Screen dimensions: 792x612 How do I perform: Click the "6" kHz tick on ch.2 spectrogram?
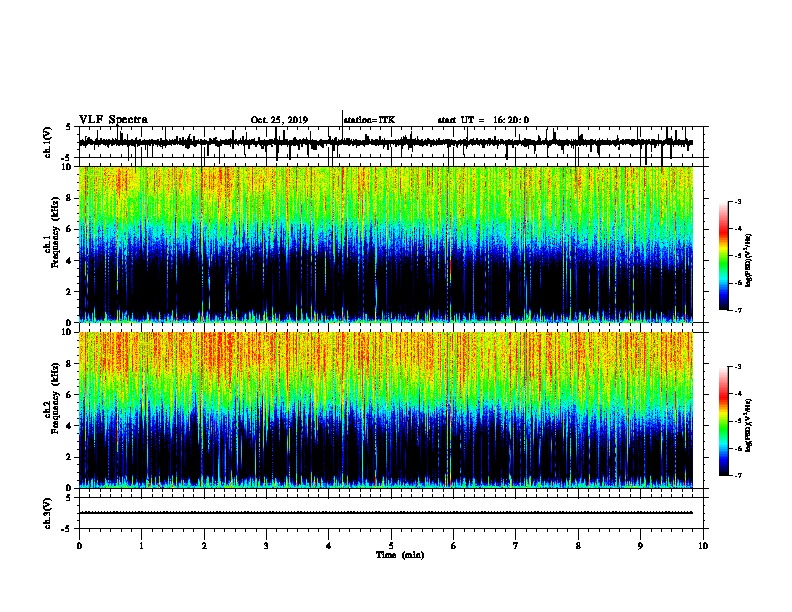[x=69, y=395]
